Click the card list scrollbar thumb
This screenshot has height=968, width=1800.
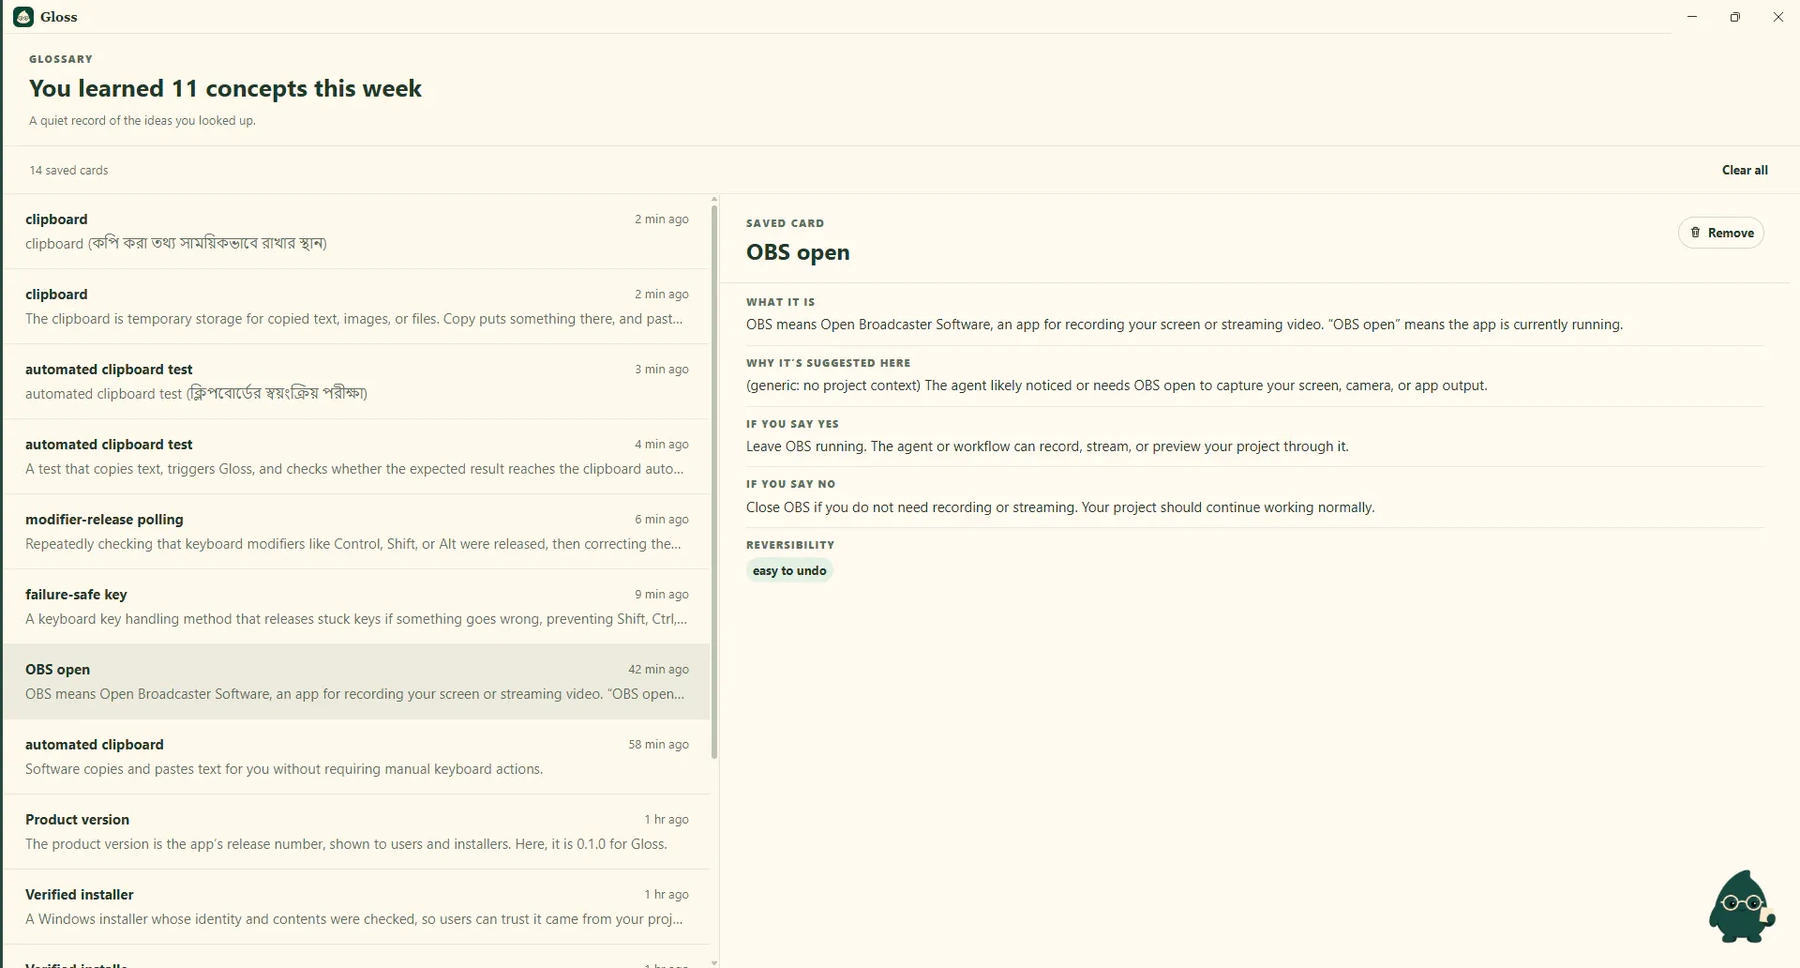714,482
